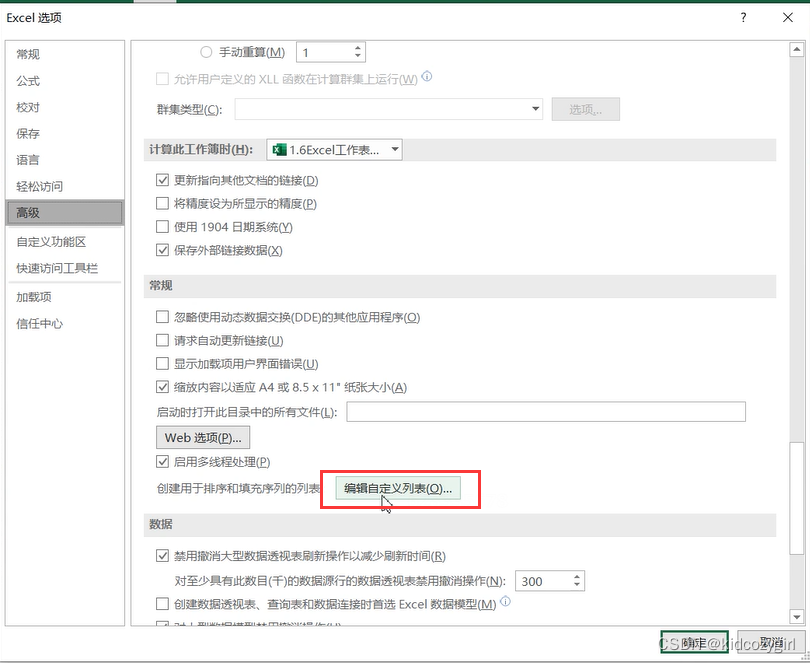Click the 取消 button

(771, 642)
